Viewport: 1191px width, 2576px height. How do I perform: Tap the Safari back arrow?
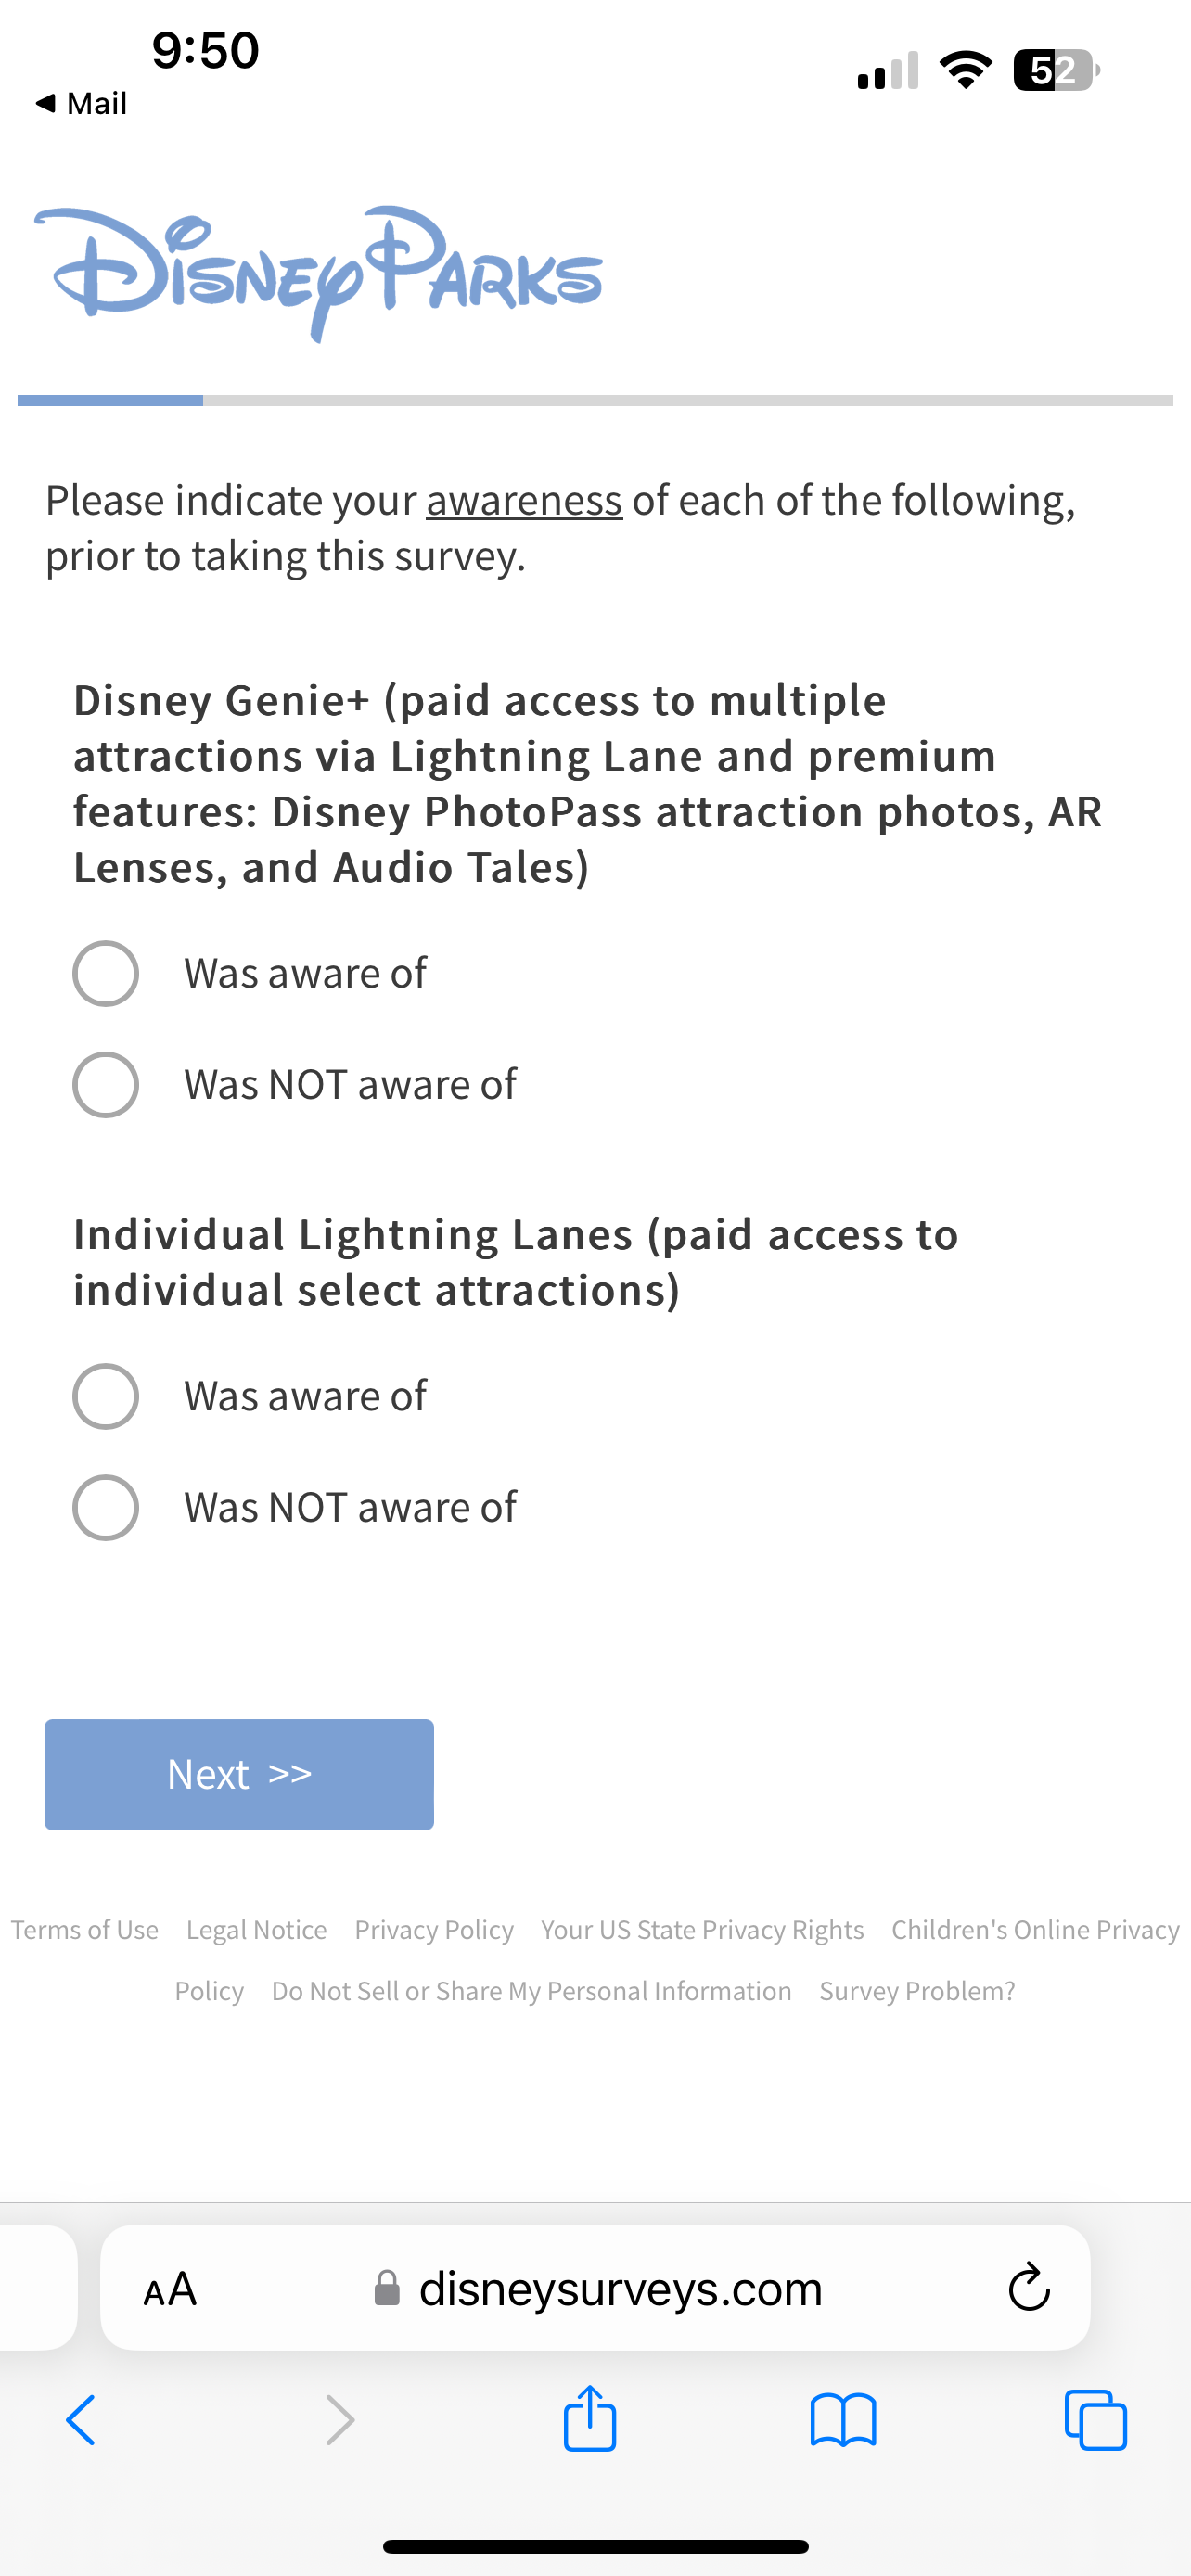point(81,2420)
